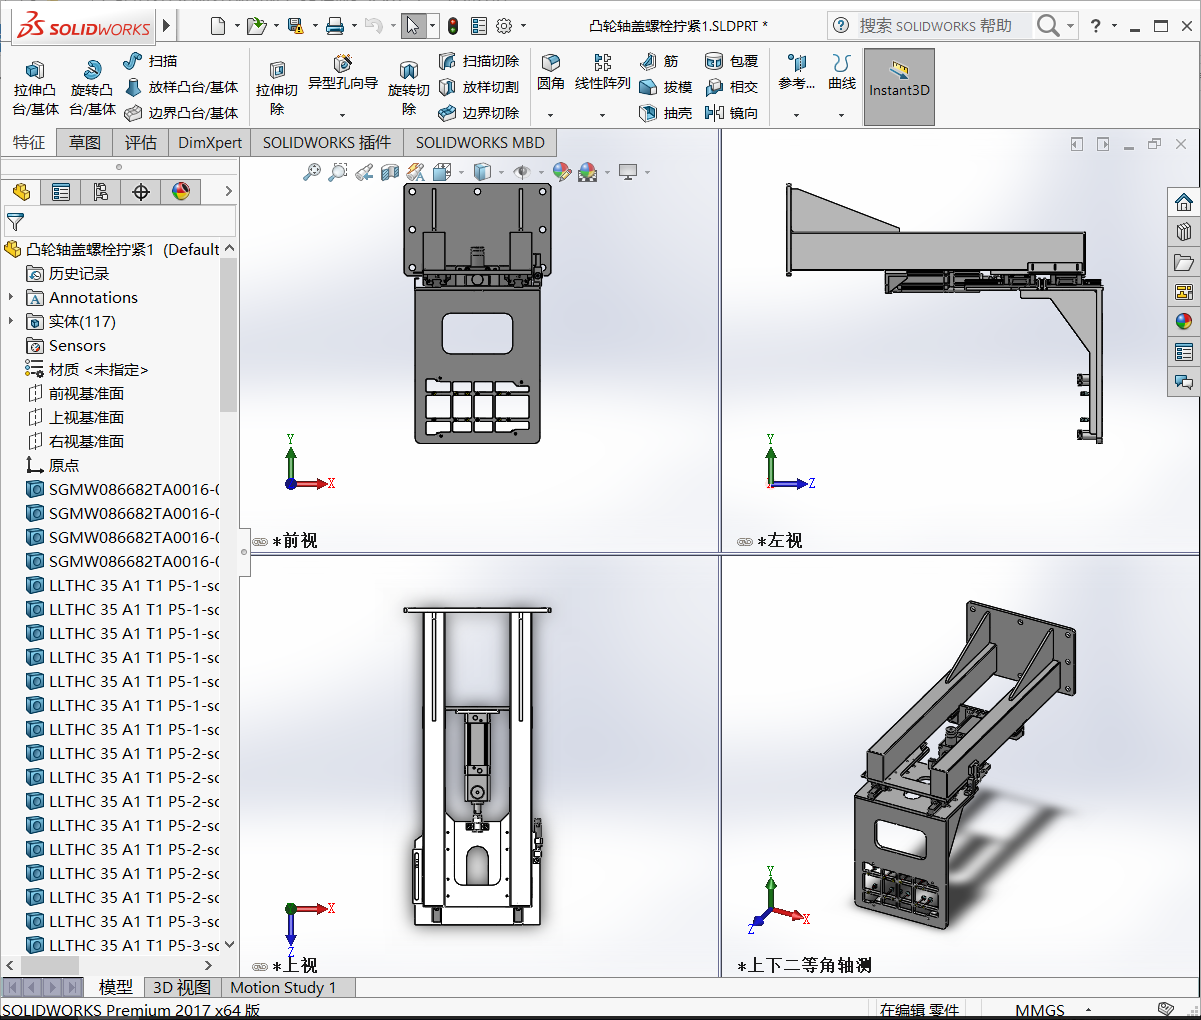Open the DimXpert tab
The height and width of the screenshot is (1020, 1201).
tap(210, 142)
